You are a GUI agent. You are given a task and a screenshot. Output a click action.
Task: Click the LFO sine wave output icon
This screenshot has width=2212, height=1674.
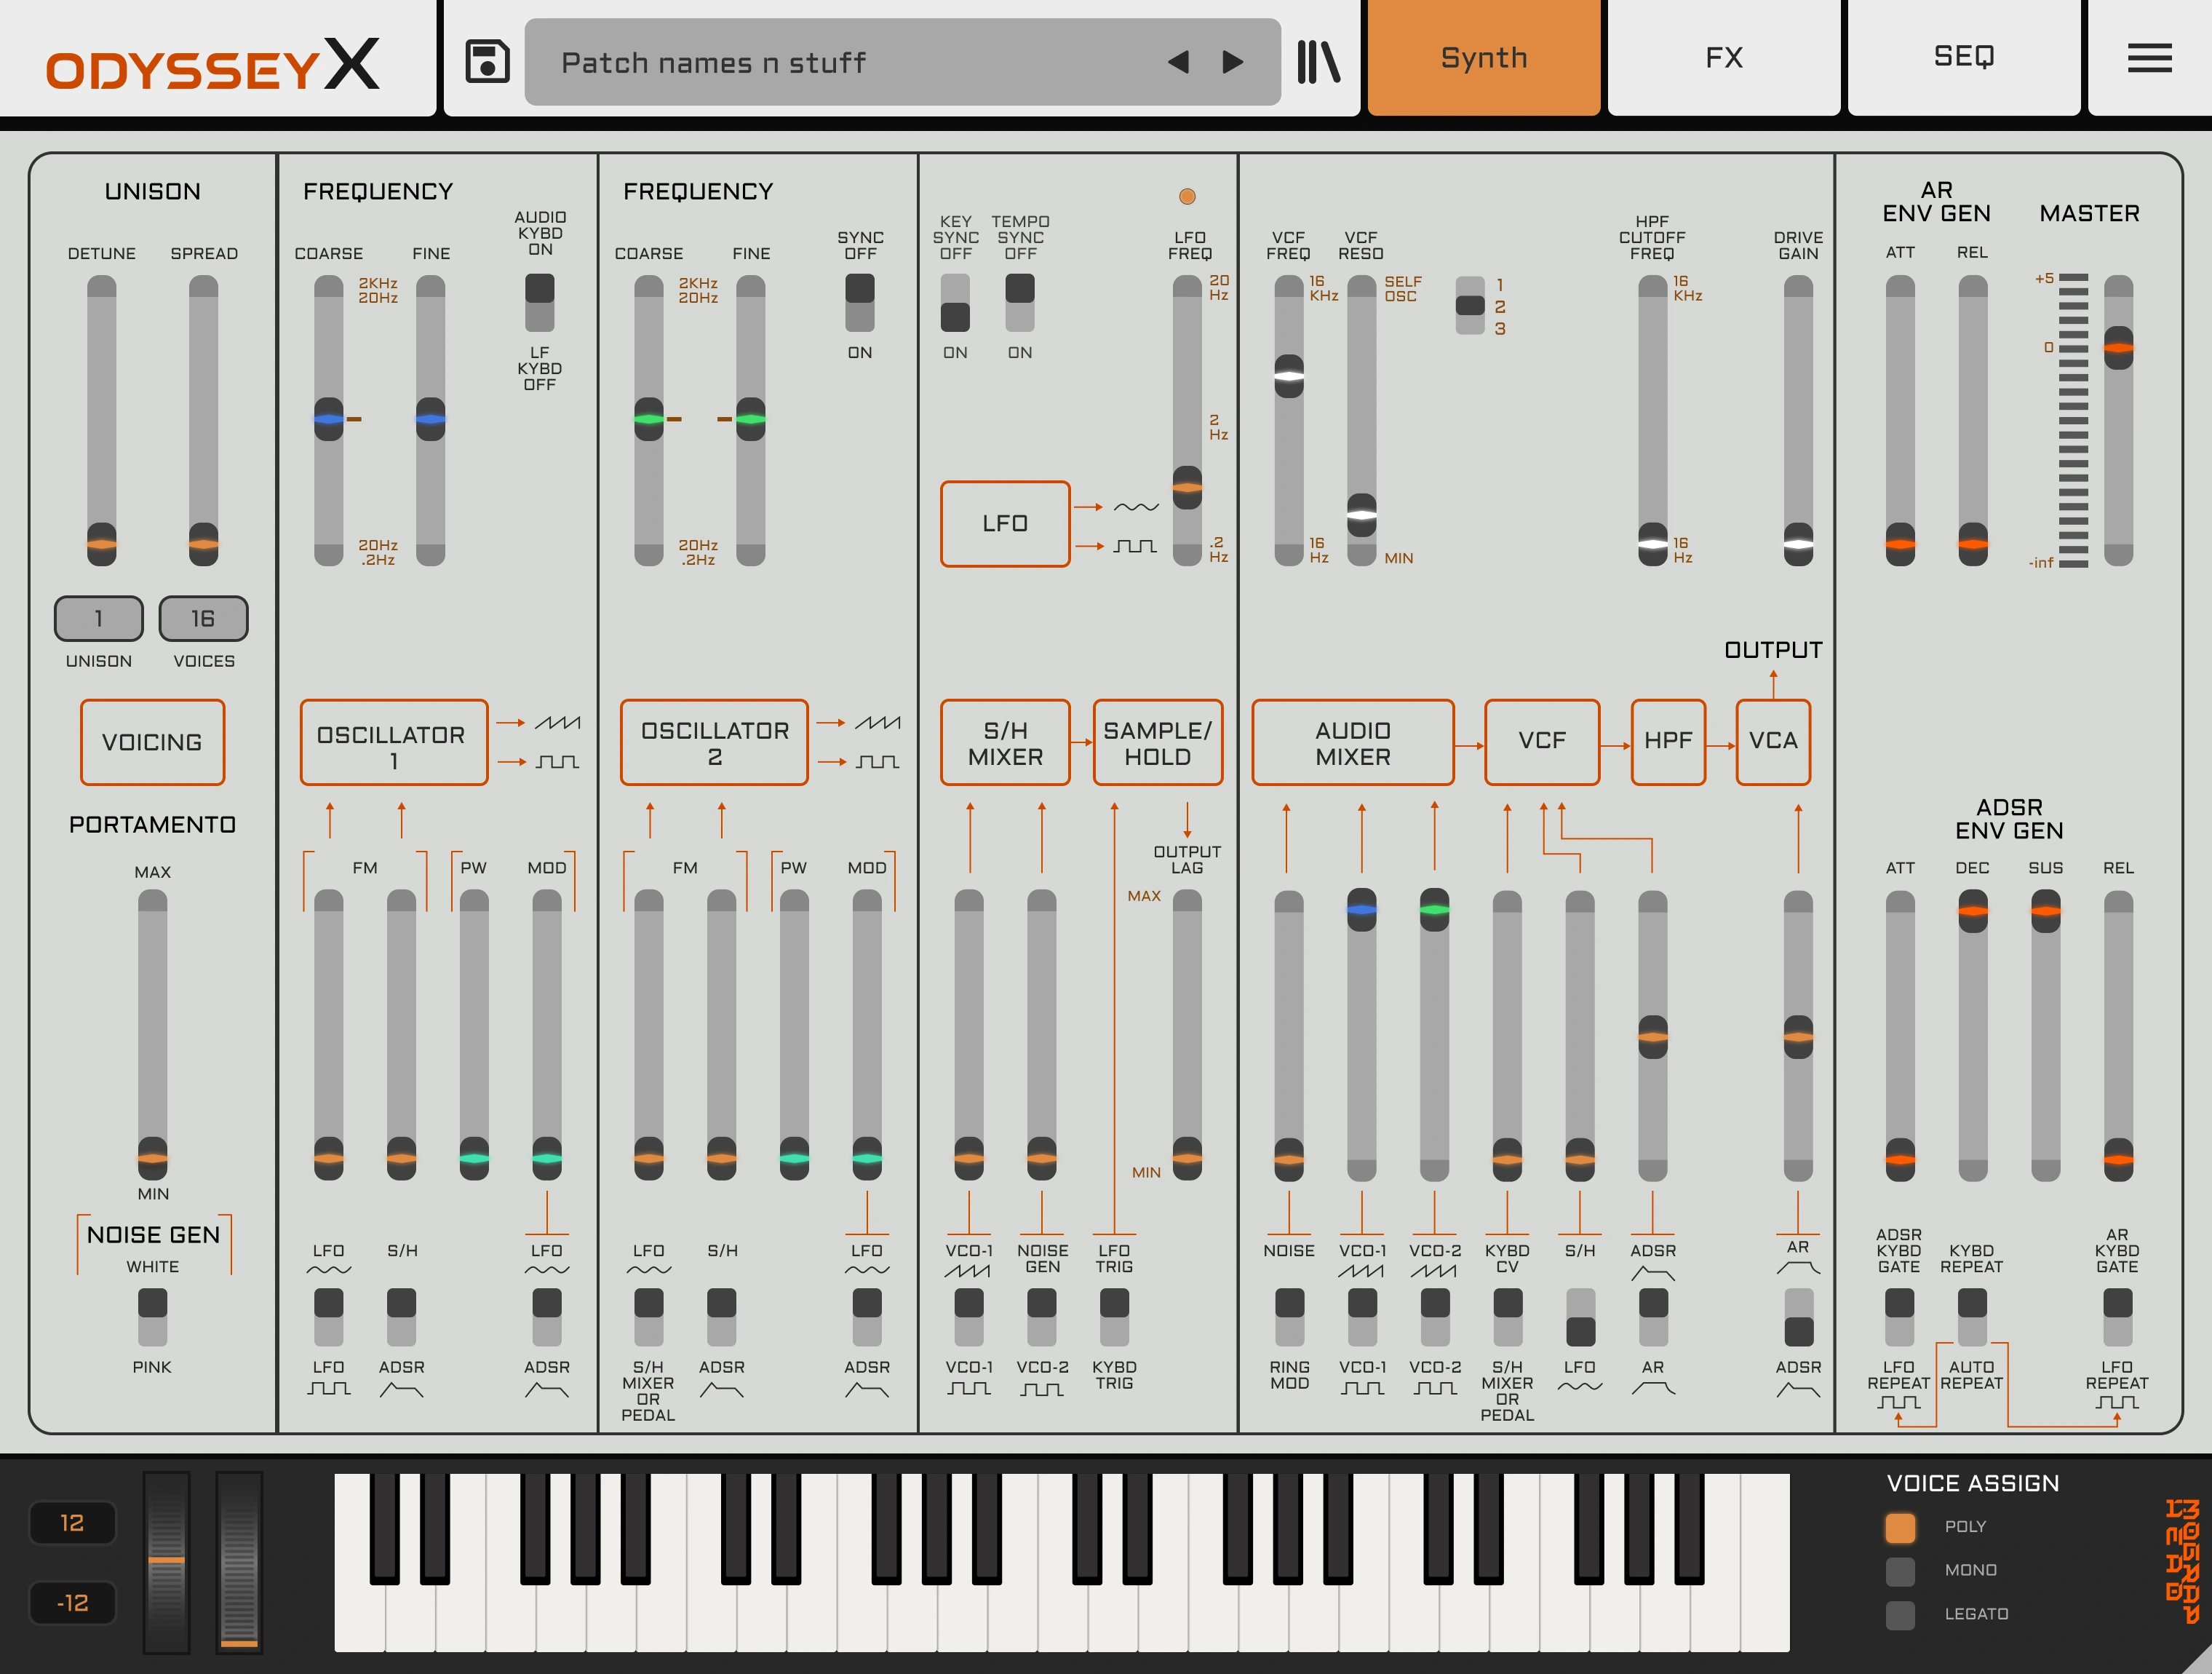click(1136, 507)
